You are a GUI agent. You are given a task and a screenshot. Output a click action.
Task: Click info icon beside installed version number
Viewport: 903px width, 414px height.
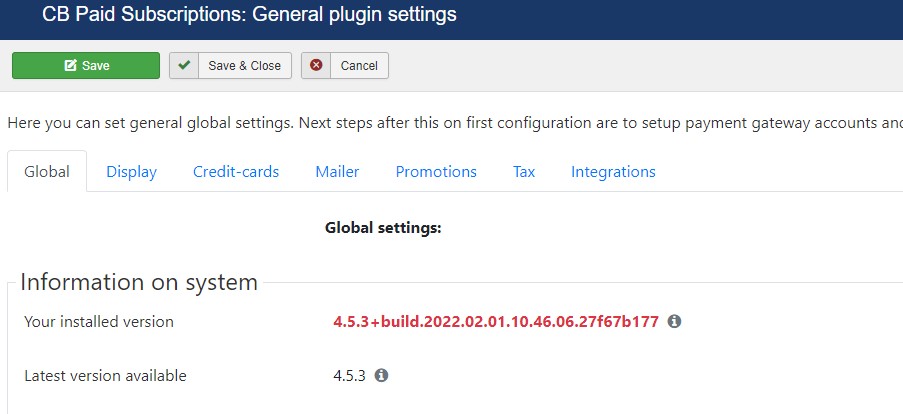tap(674, 321)
